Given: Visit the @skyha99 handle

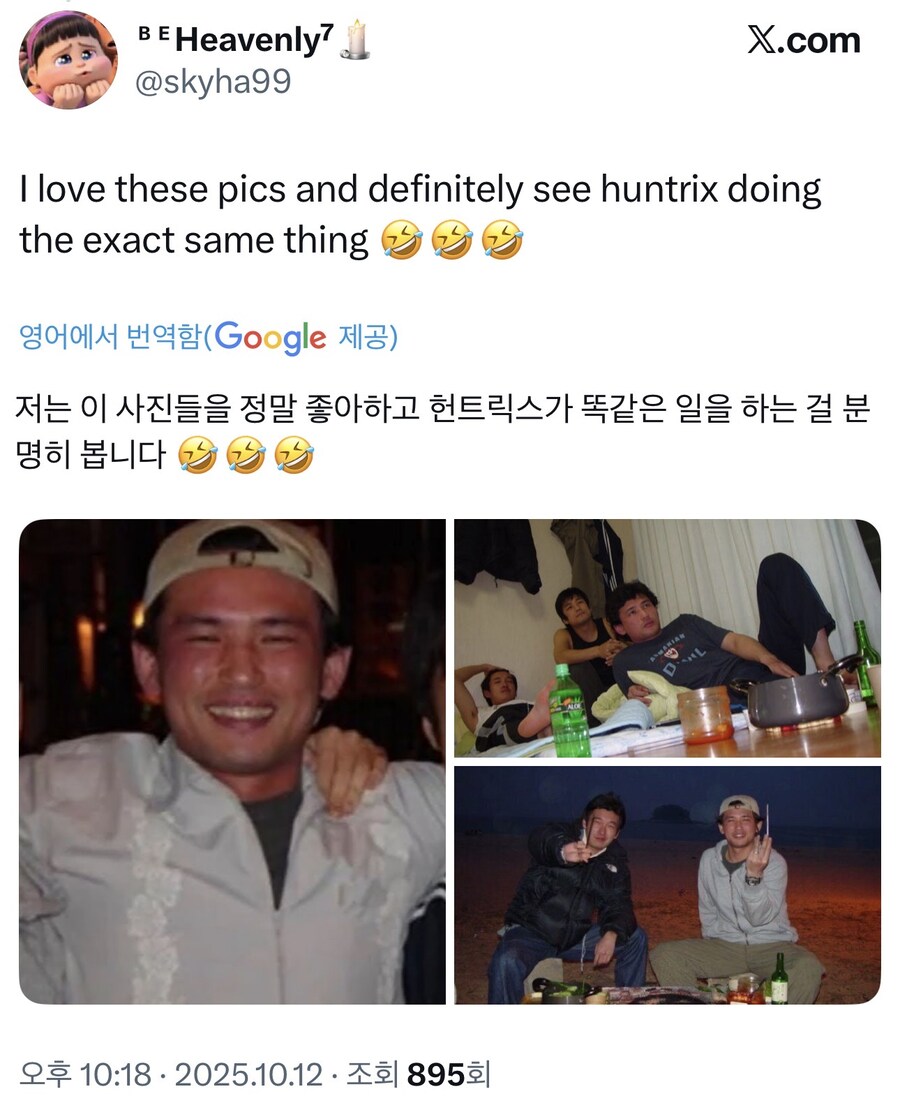Looking at the screenshot, I should click(213, 81).
